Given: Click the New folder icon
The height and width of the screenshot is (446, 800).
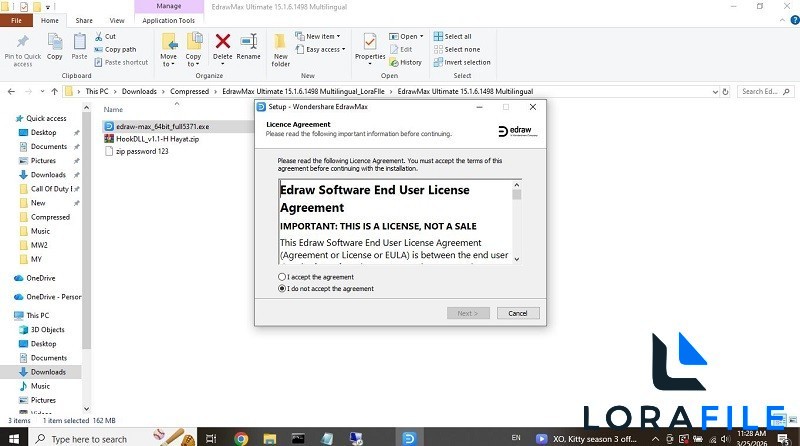Looking at the screenshot, I should pos(280,42).
